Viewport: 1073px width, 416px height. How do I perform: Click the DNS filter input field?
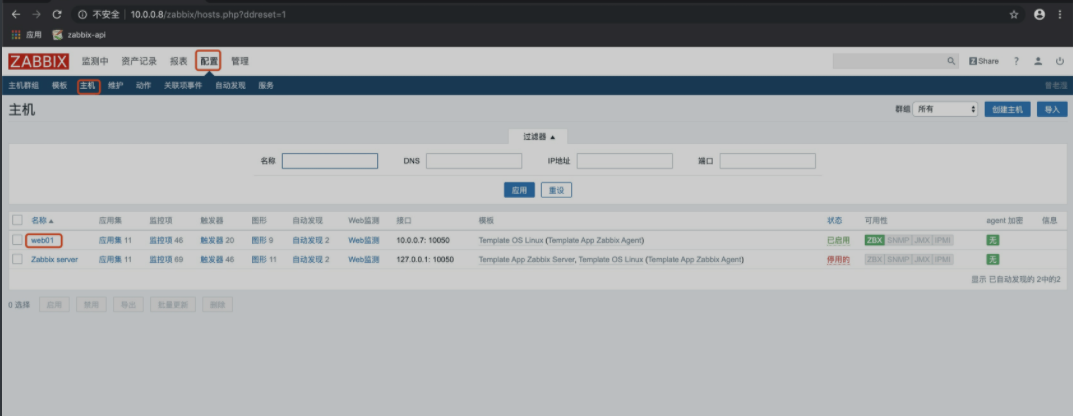pyautogui.click(x=474, y=161)
